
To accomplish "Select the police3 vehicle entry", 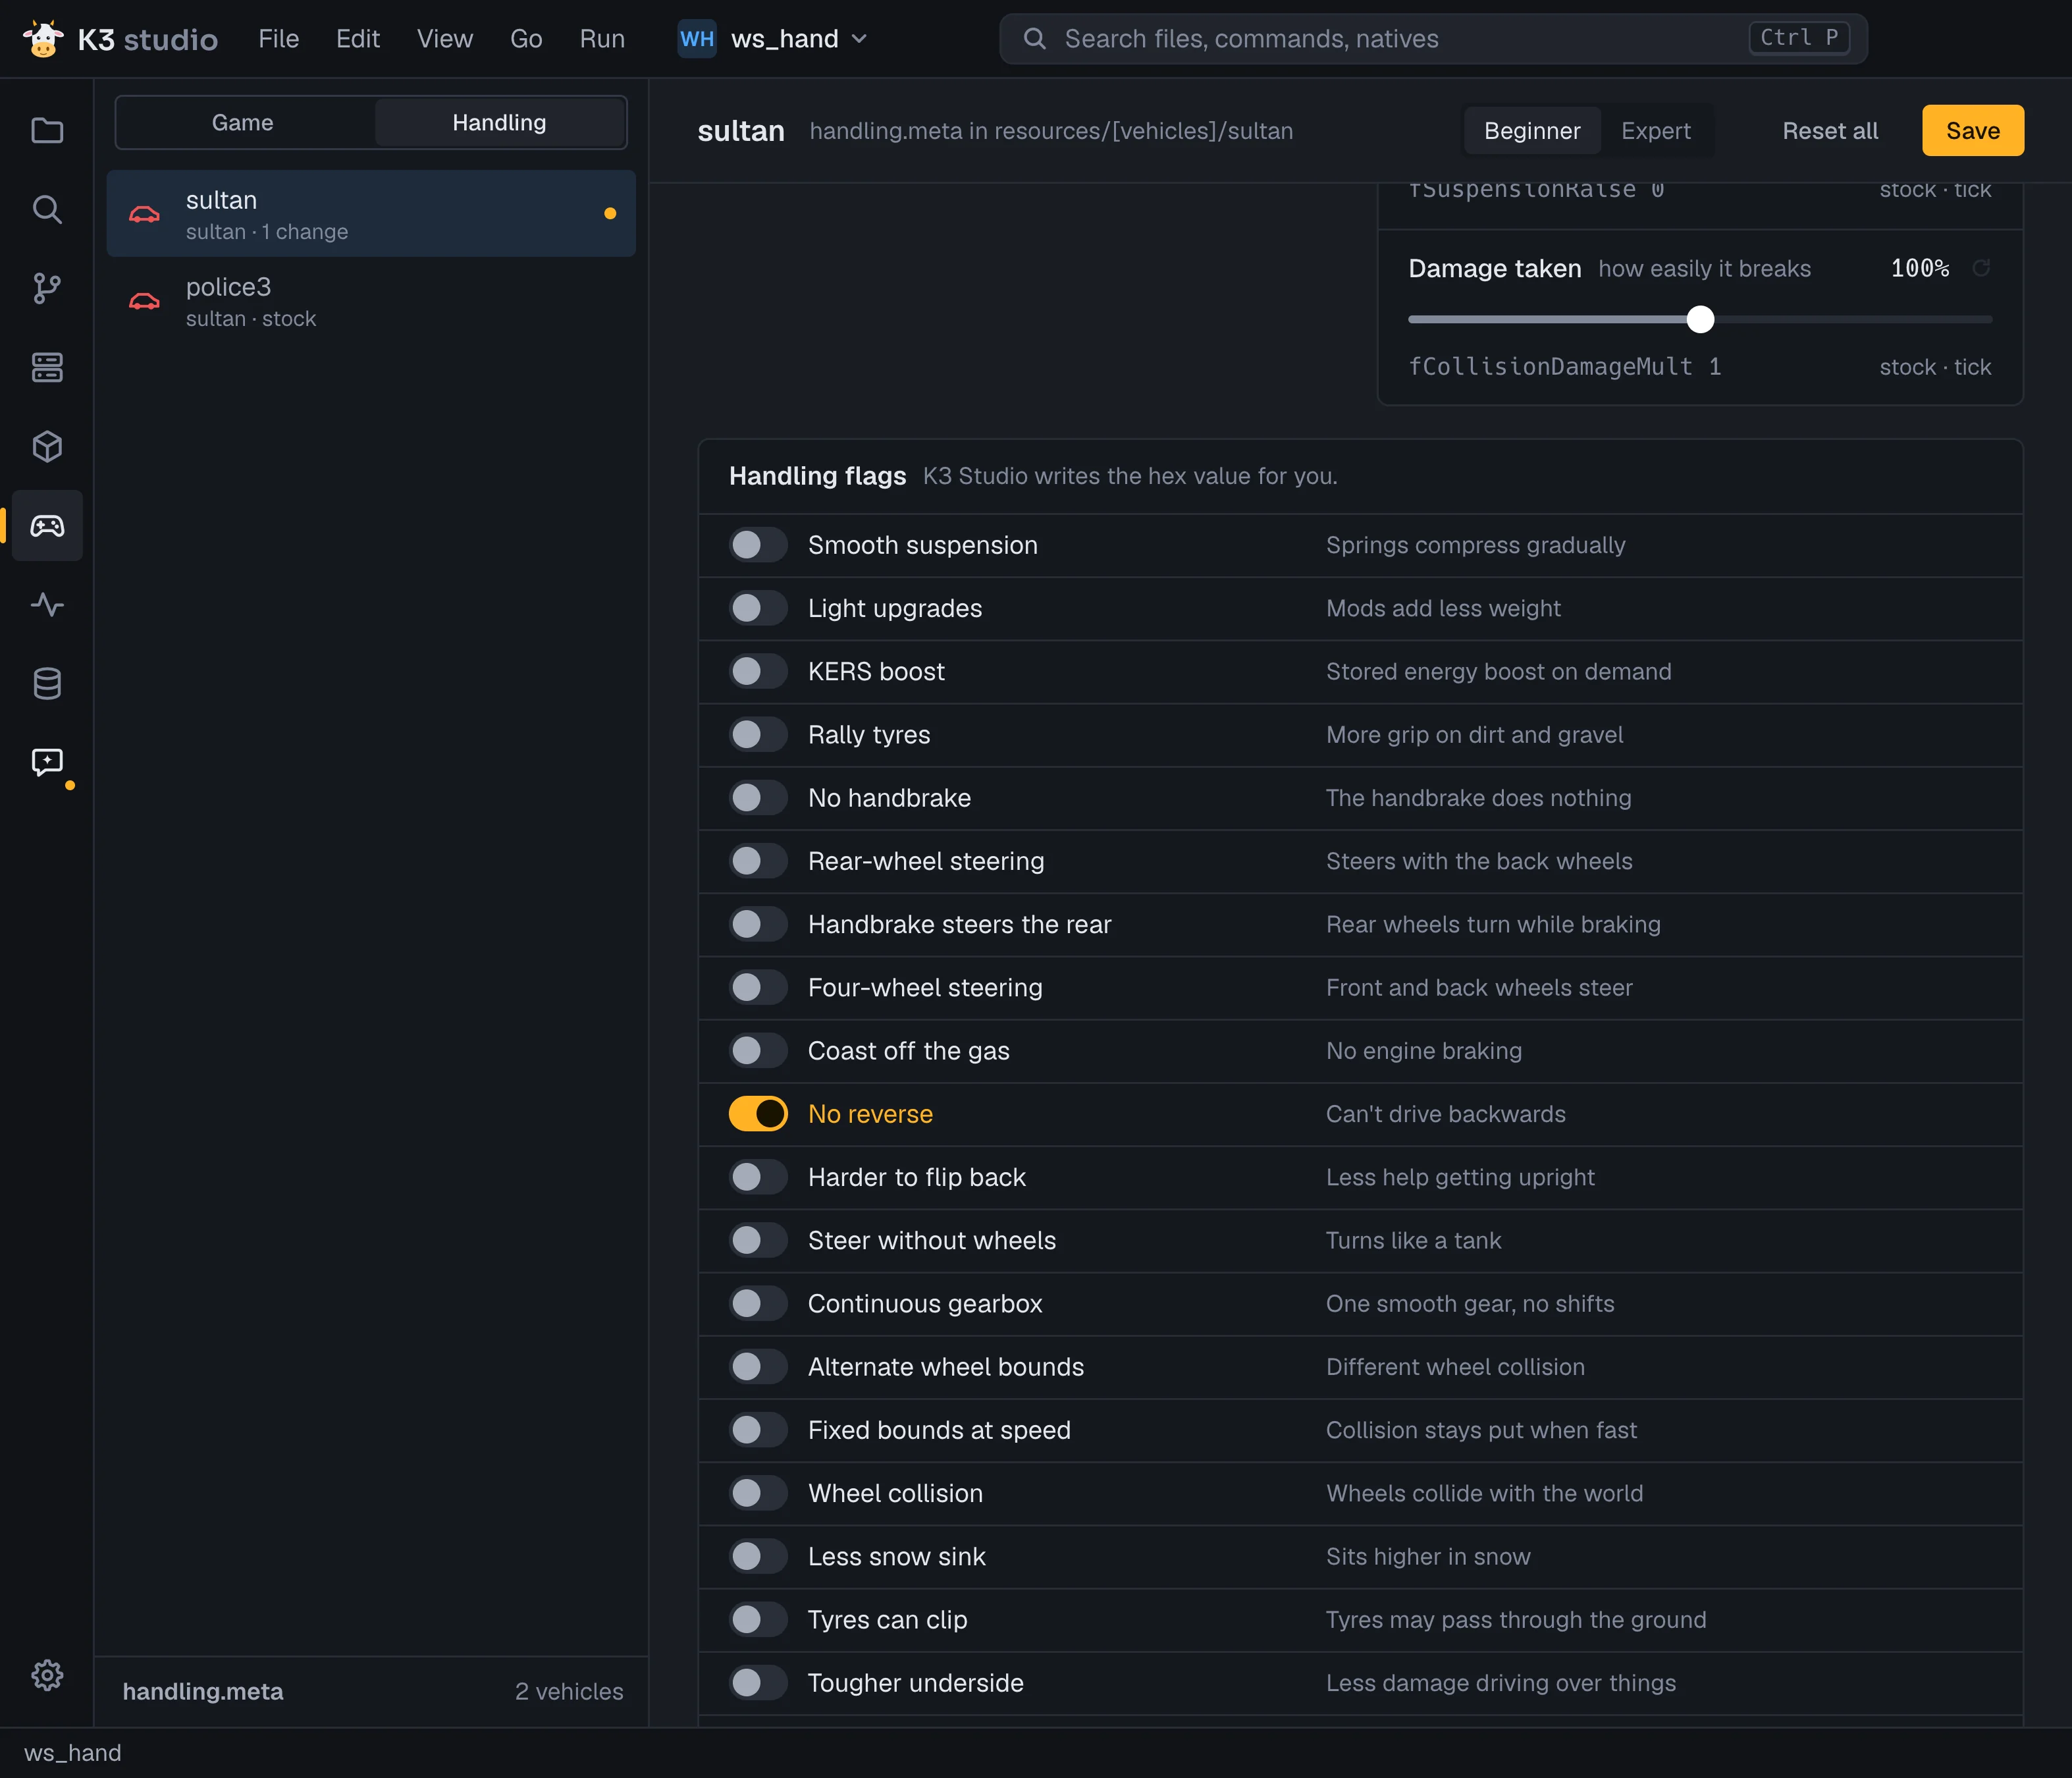I will click(371, 301).
